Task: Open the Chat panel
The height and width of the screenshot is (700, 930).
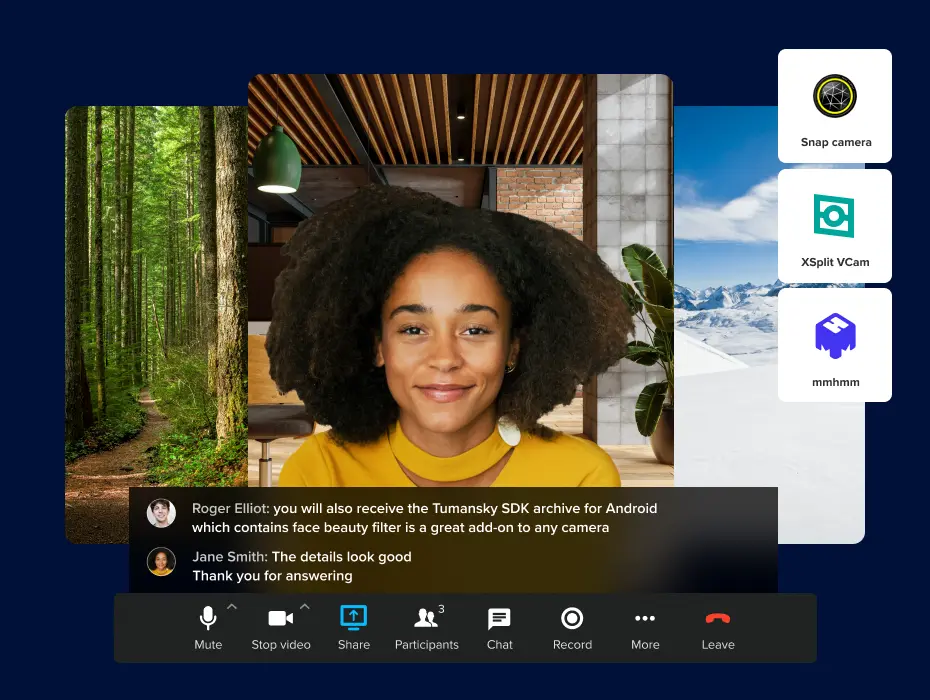Action: [500, 618]
